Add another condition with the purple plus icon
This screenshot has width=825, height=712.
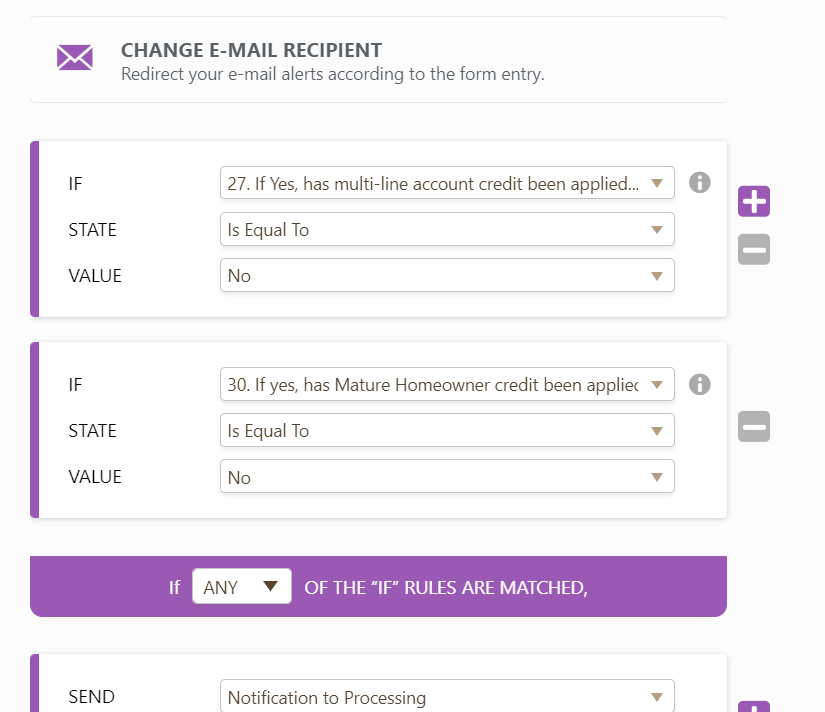point(753,201)
